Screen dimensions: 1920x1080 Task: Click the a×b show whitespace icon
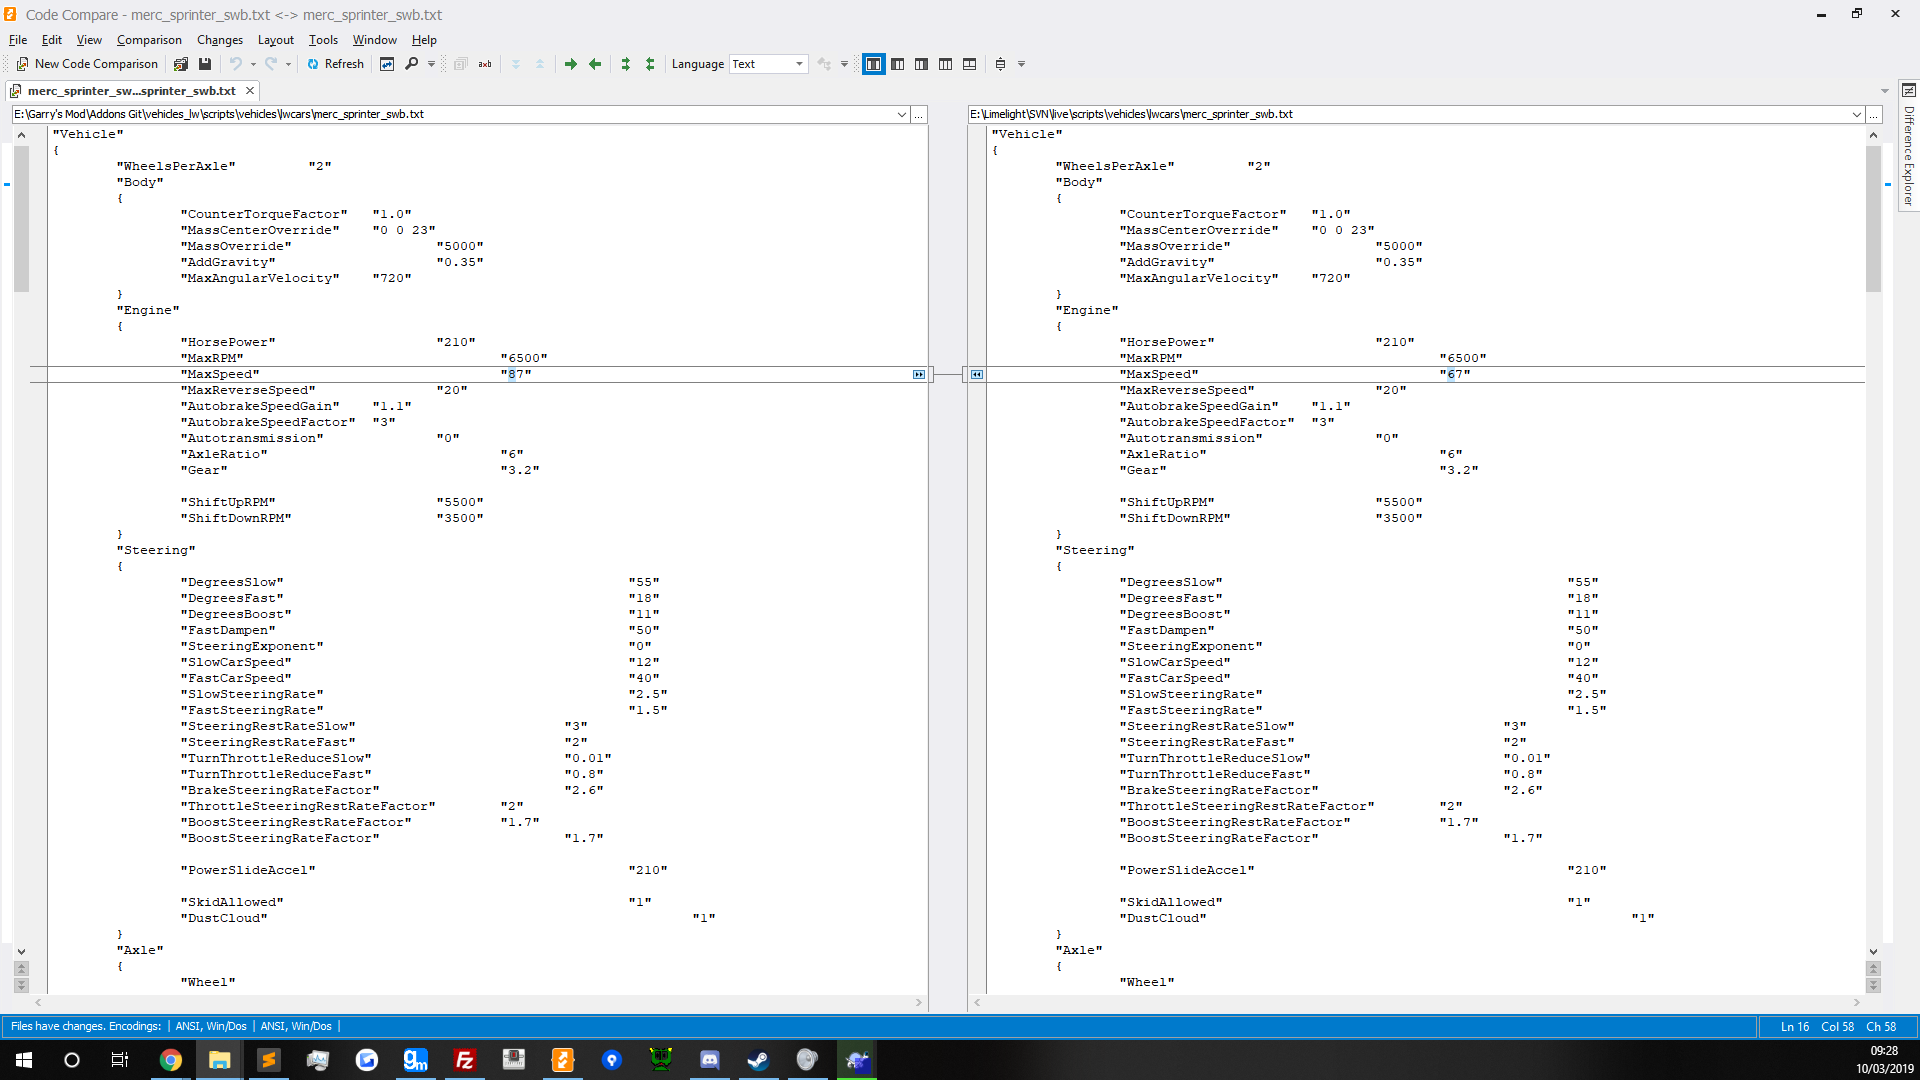tap(485, 64)
